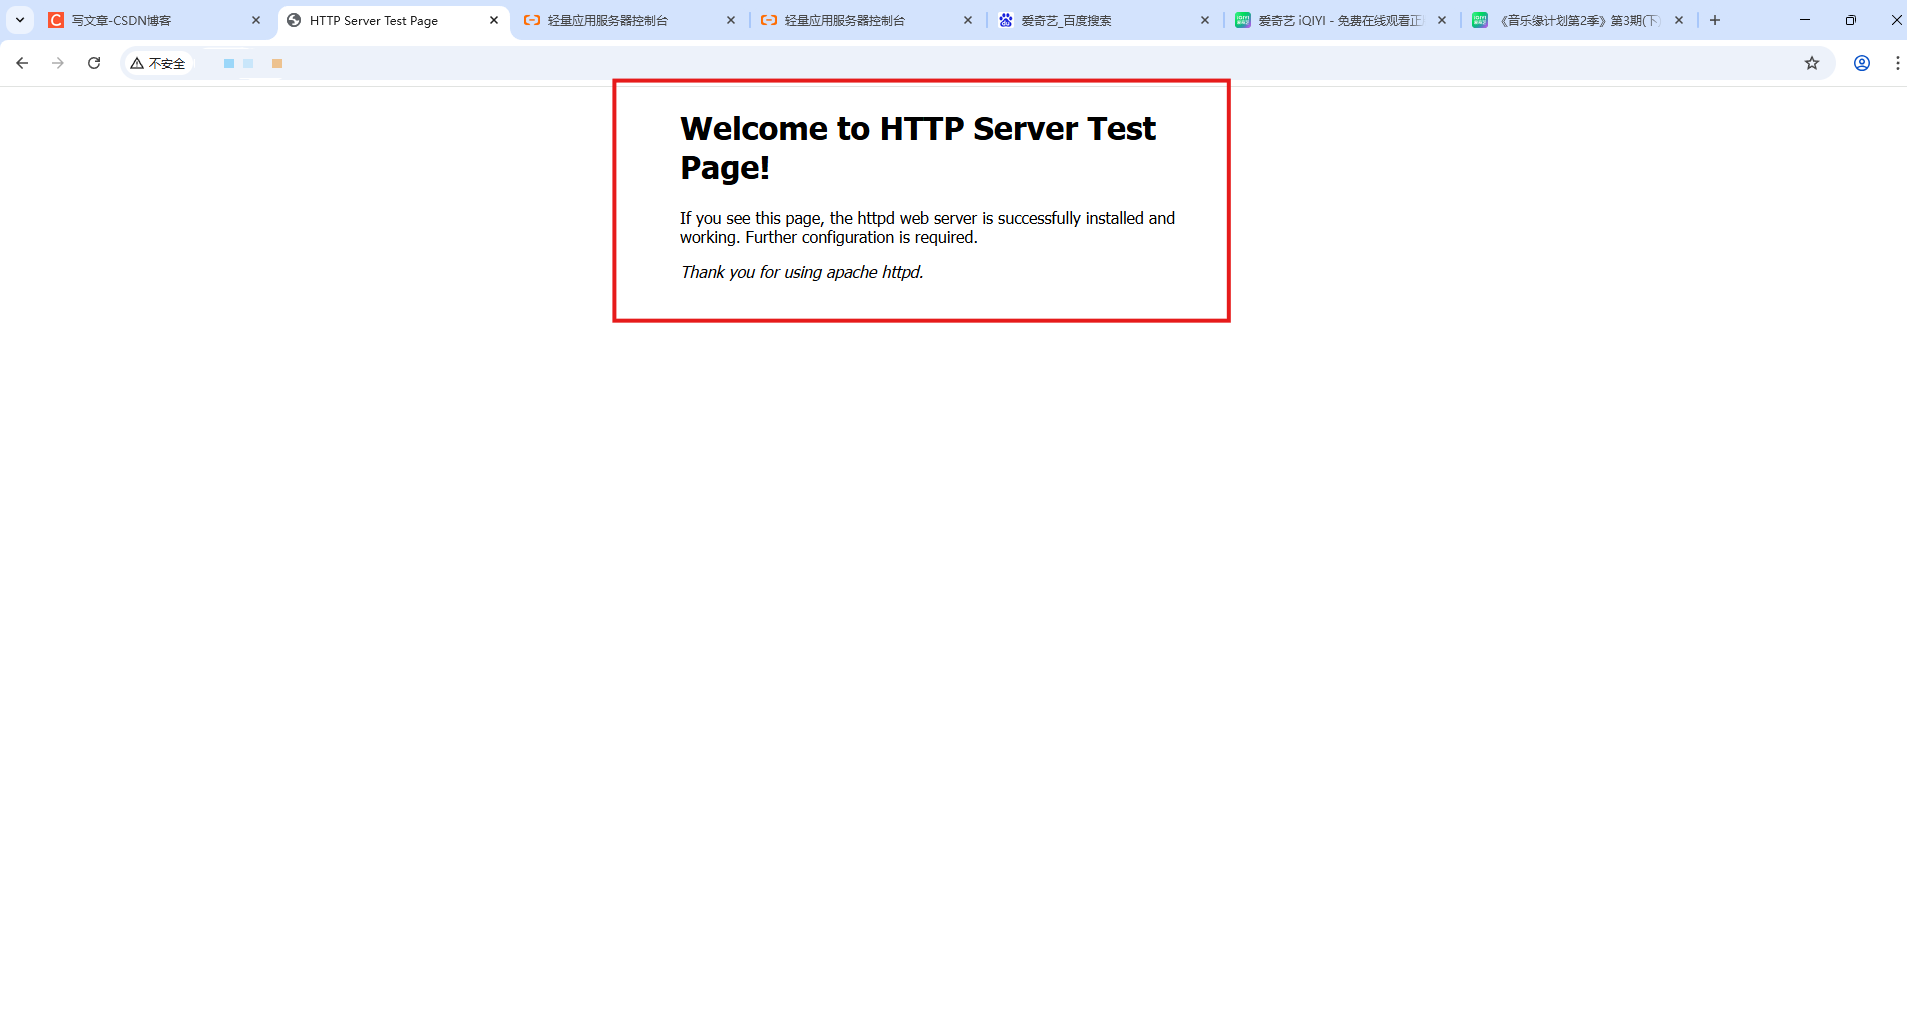Image resolution: width=1907 pixels, height=1014 pixels.
Task: Click the Welcome to HTTP Server Test Page heading
Action: point(918,148)
